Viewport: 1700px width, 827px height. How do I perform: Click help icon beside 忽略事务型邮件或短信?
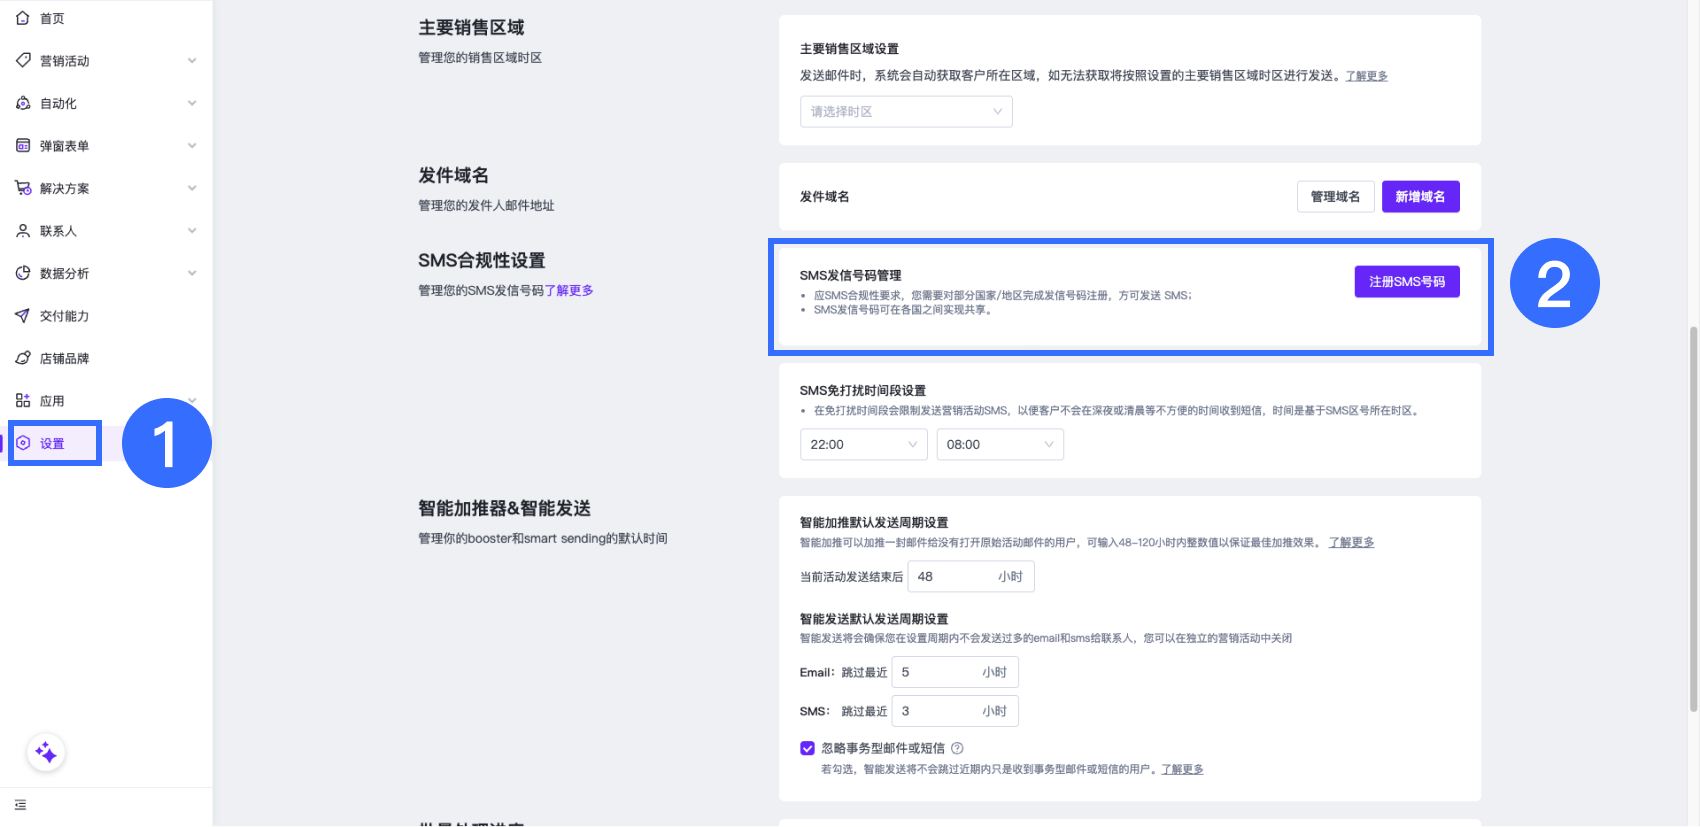point(957,748)
